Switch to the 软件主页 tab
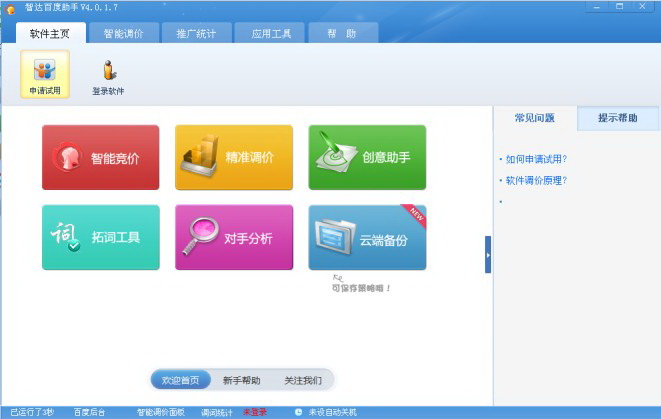The width and height of the screenshot is (661, 419). point(50,33)
